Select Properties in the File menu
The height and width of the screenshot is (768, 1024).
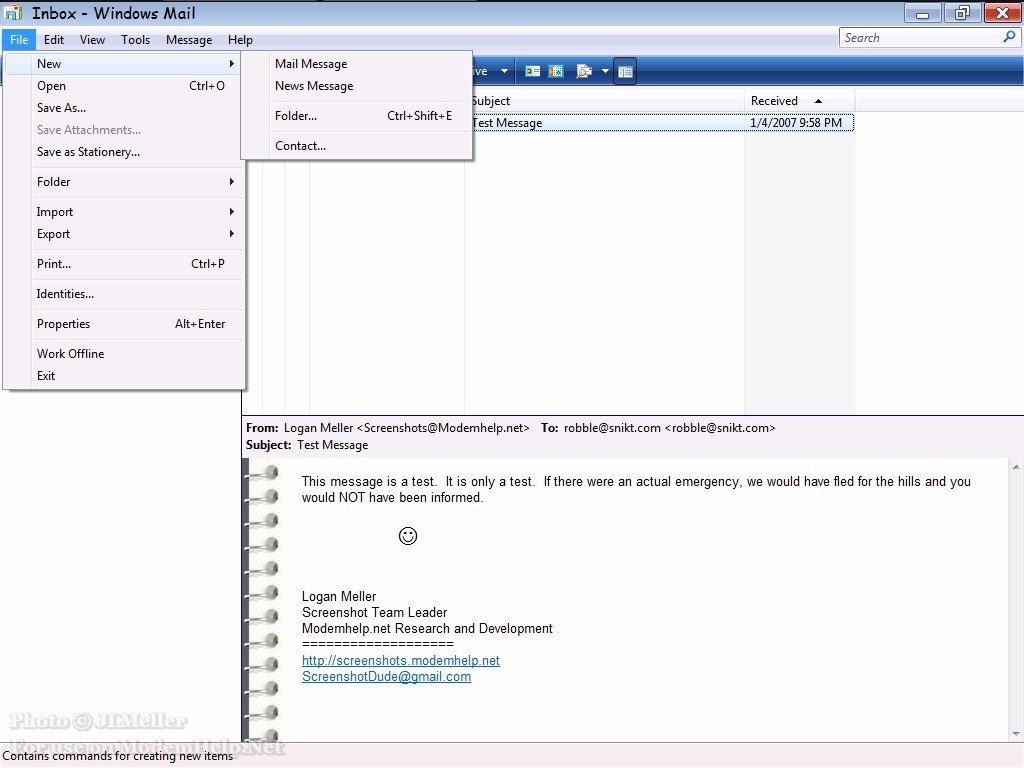coord(124,324)
